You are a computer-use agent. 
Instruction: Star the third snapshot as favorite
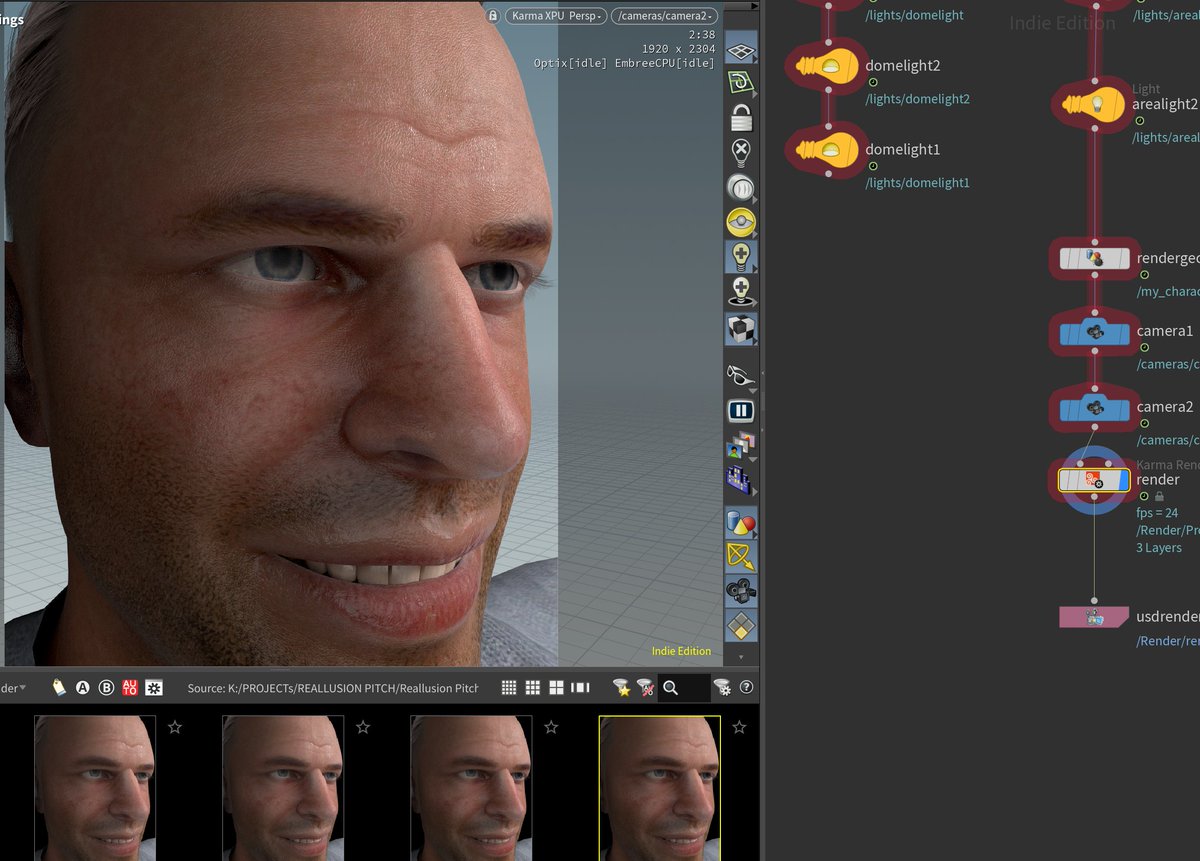point(551,727)
